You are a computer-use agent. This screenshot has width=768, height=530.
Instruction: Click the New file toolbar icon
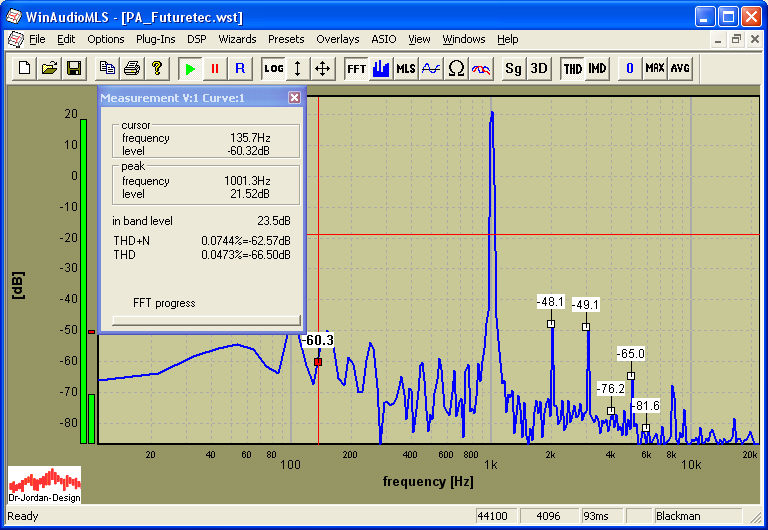(x=25, y=68)
